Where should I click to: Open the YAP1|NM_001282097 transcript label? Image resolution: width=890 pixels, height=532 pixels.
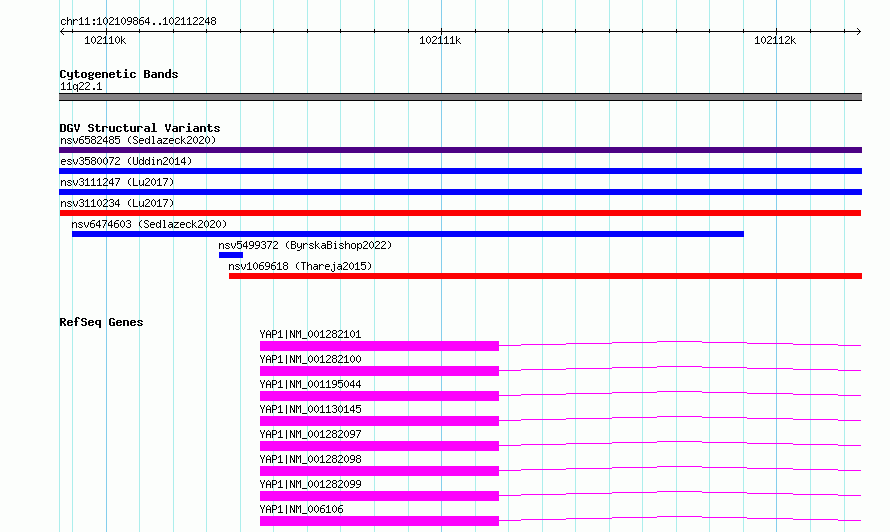click(x=310, y=434)
